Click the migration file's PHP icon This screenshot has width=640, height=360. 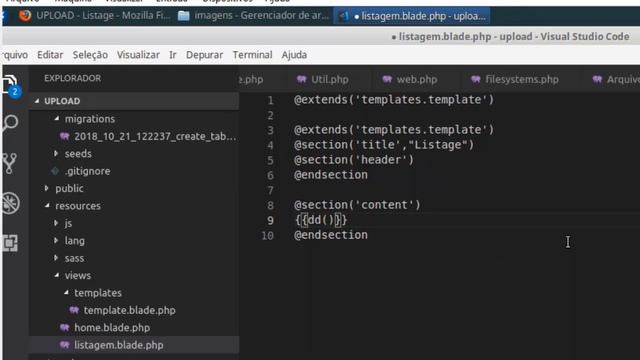click(x=64, y=136)
